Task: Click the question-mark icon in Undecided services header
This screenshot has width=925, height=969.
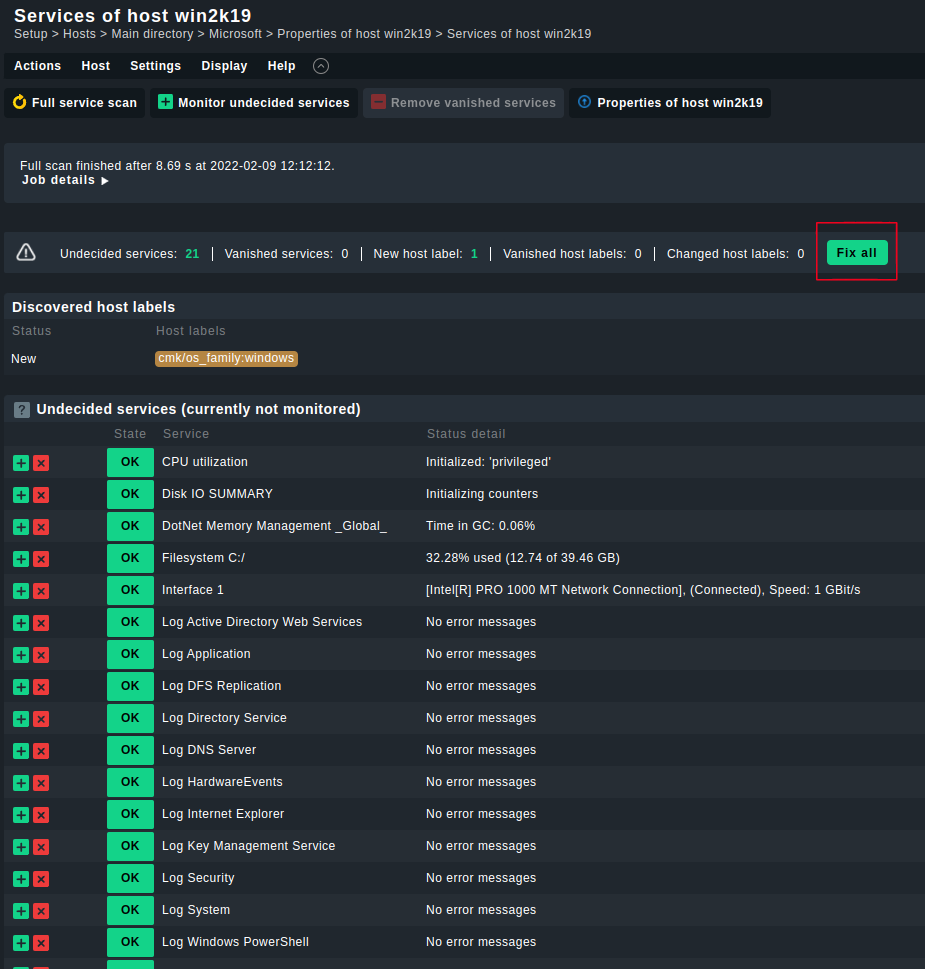Action: point(21,409)
